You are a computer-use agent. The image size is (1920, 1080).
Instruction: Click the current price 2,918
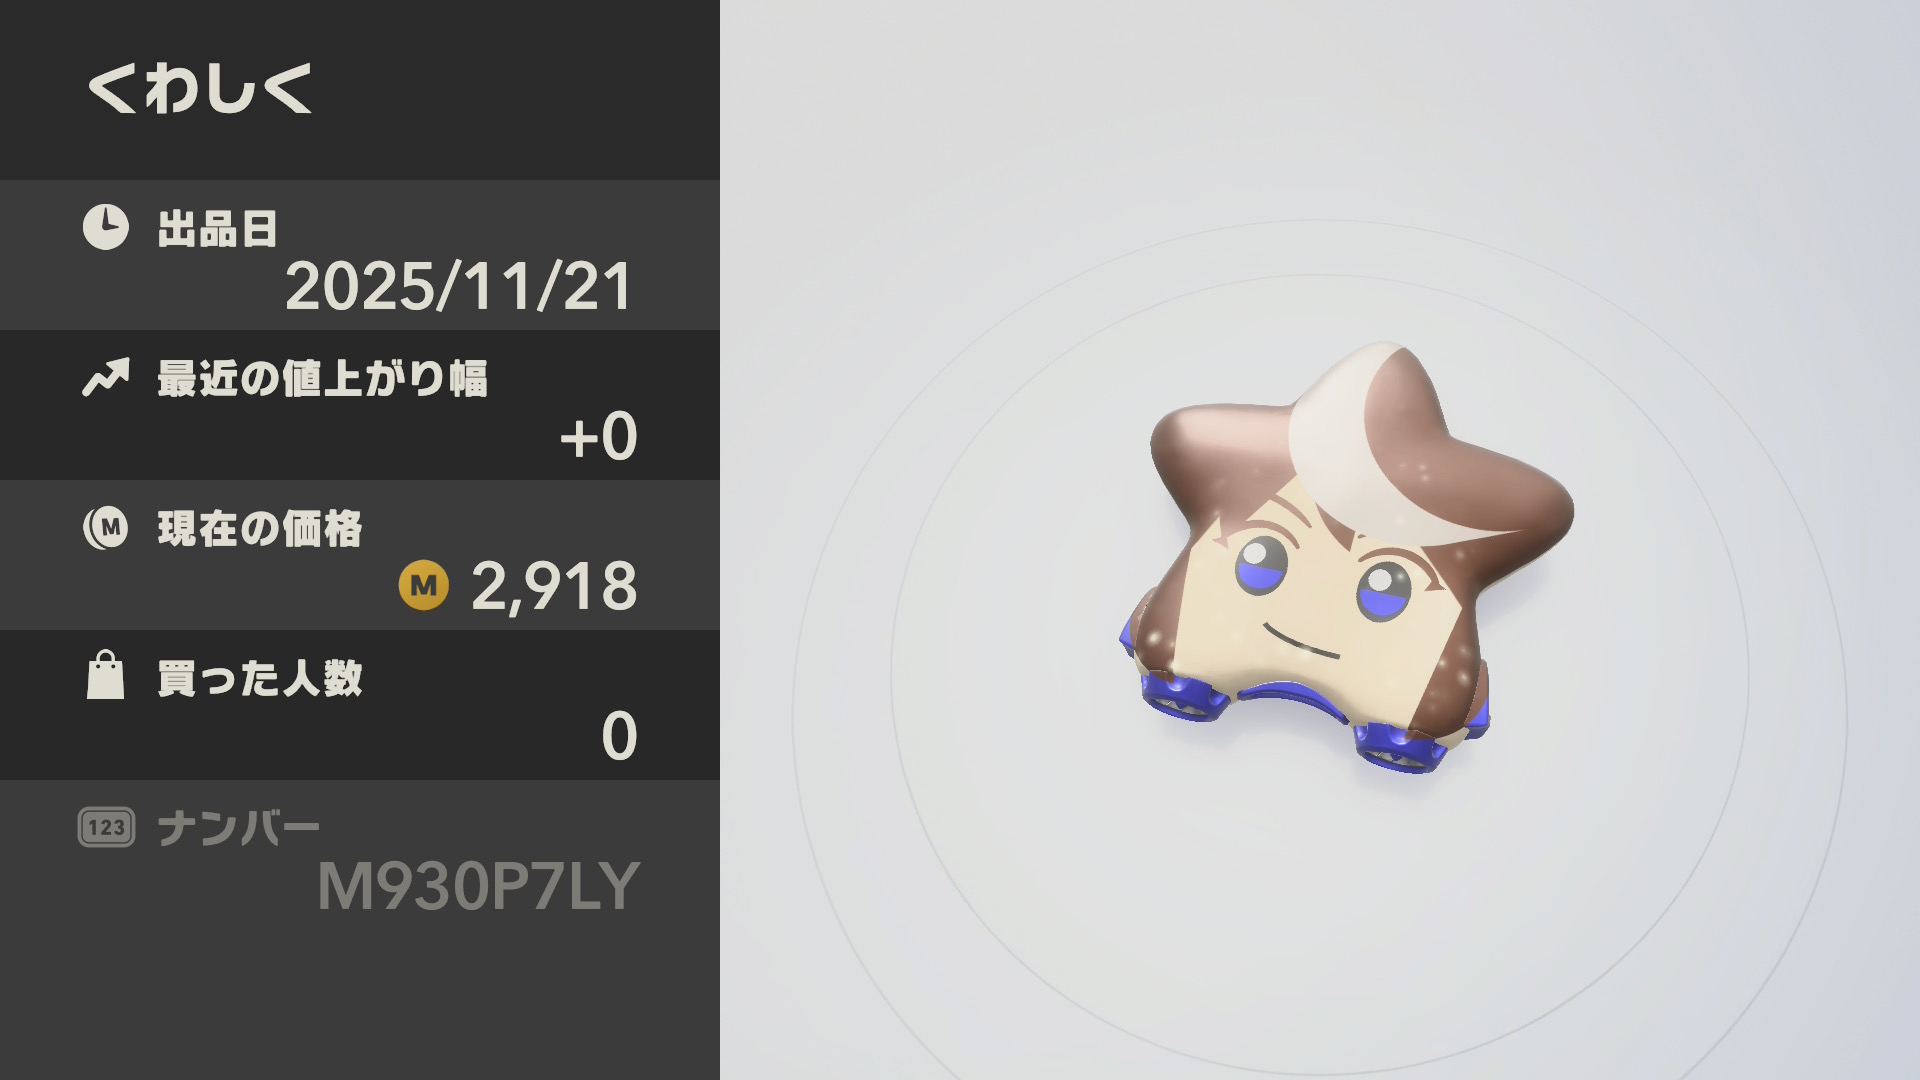pos(554,587)
